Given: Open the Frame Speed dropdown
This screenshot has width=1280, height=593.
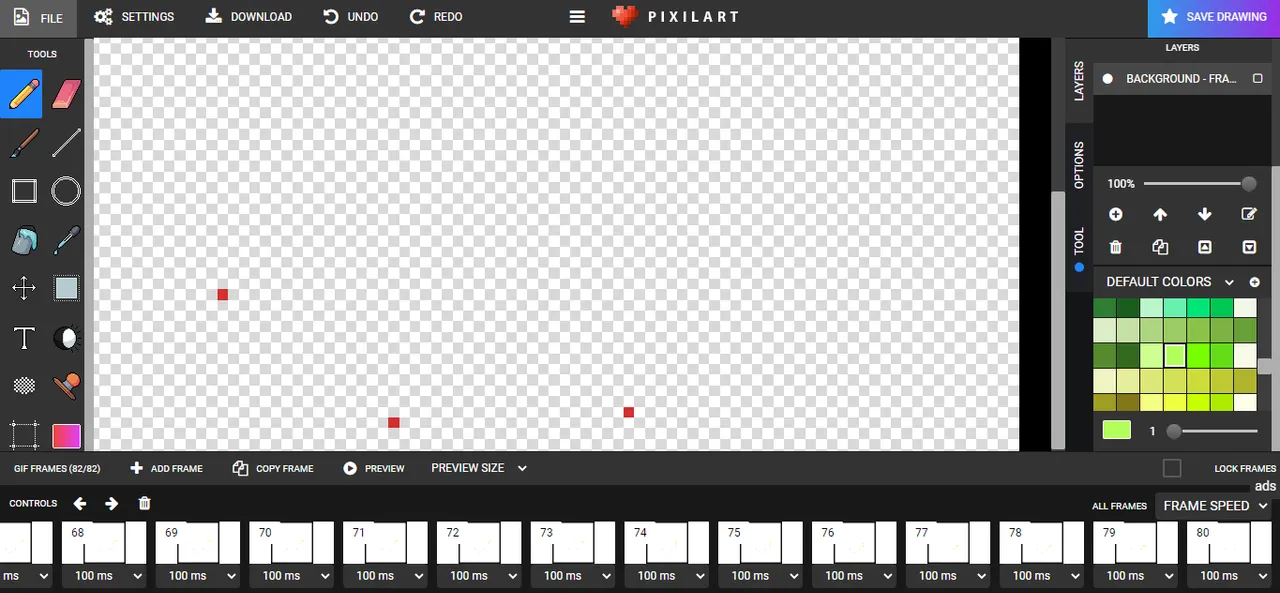Looking at the screenshot, I should pyautogui.click(x=1215, y=506).
